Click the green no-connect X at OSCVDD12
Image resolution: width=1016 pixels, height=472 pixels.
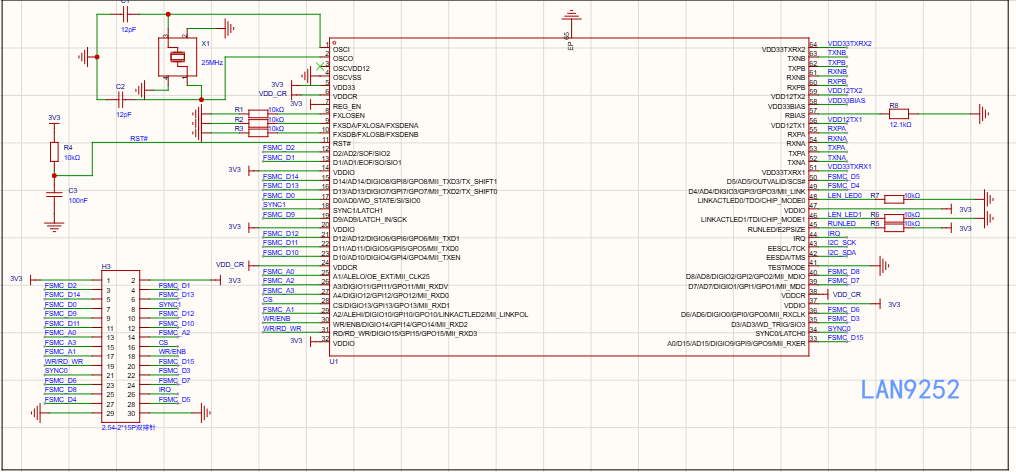tap(319, 66)
